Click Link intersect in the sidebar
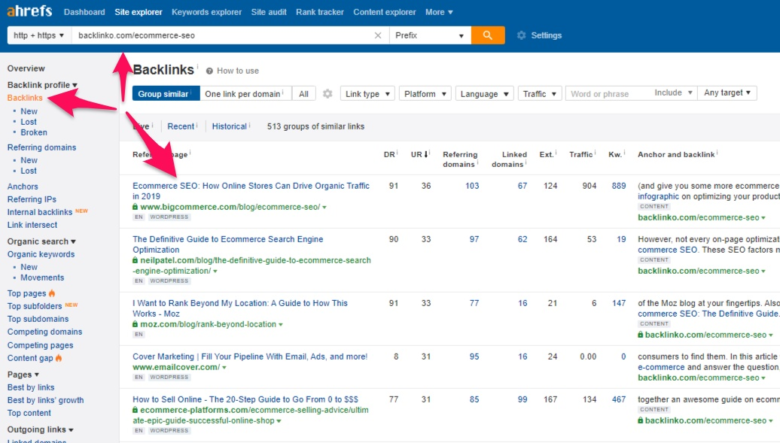The image size is (780, 443). [32, 225]
